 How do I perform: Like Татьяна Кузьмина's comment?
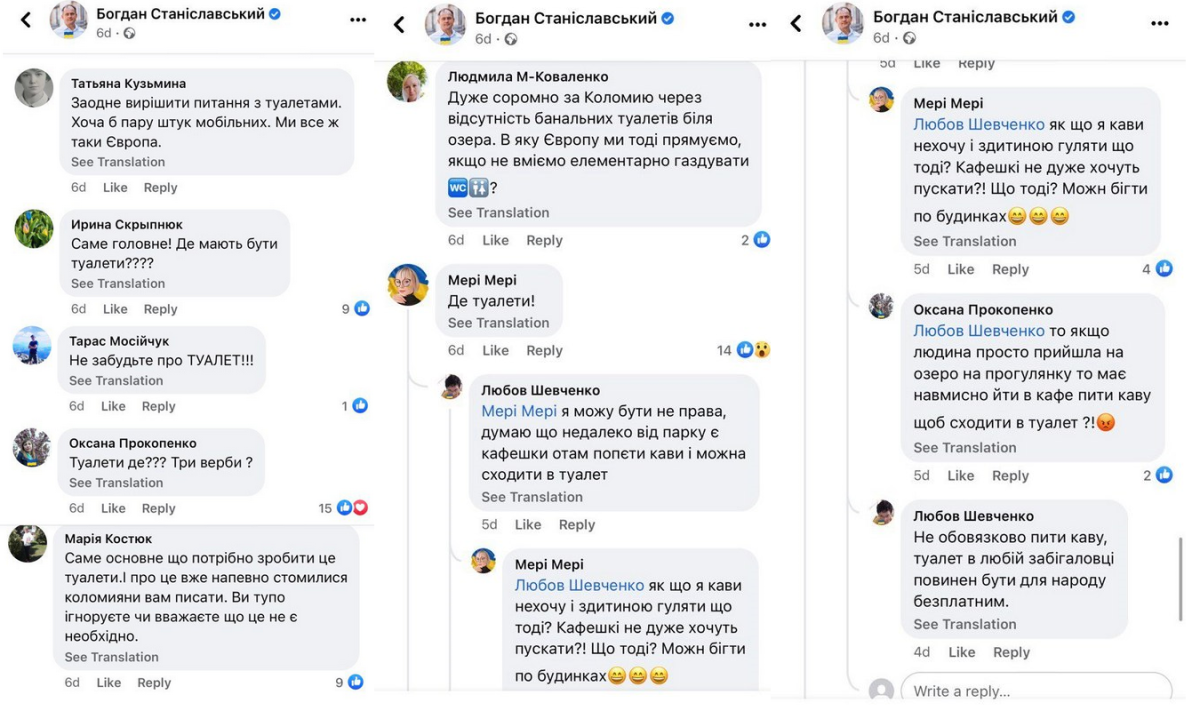[115, 187]
